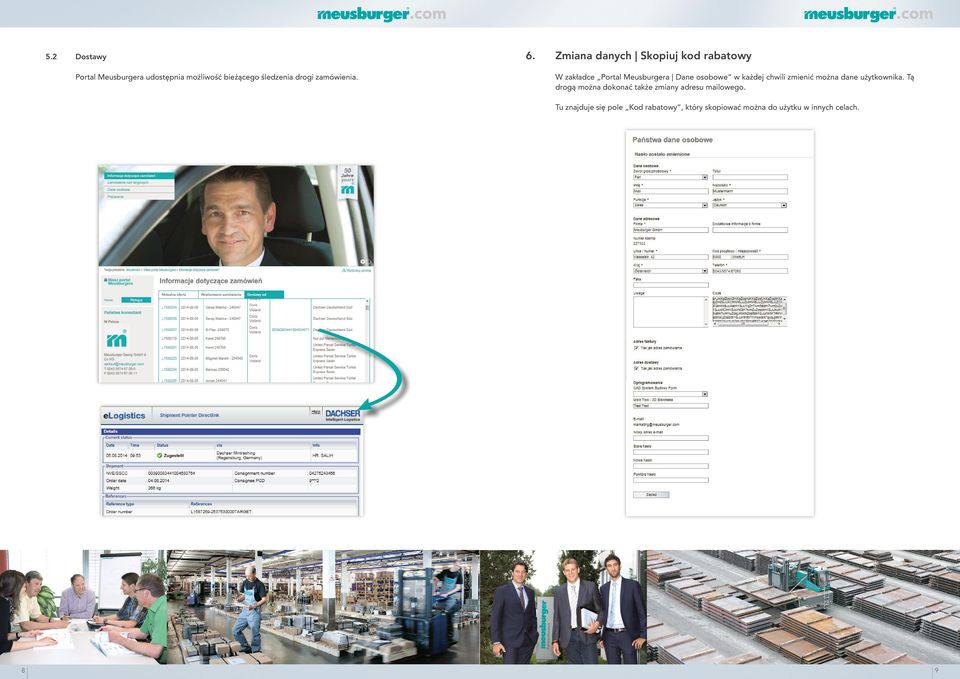Click the small help icon beside the DACHSER logo
This screenshot has height=679, width=960.
click(x=315, y=412)
